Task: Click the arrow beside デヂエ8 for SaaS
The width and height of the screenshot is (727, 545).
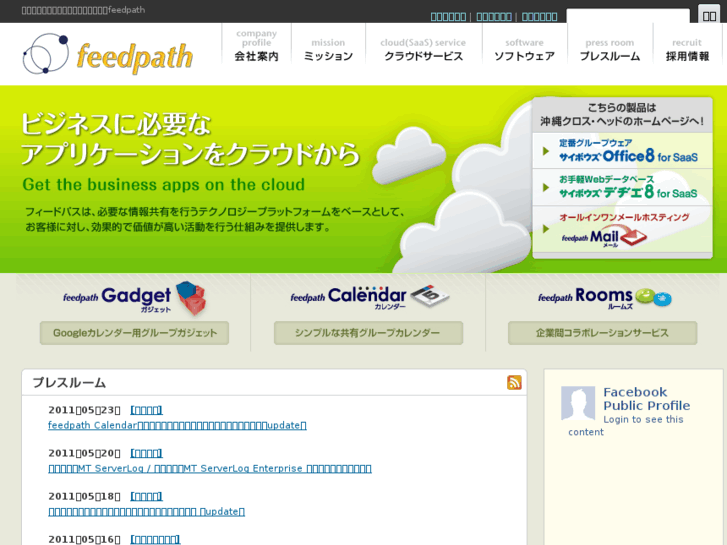Action: pyautogui.click(x=546, y=187)
